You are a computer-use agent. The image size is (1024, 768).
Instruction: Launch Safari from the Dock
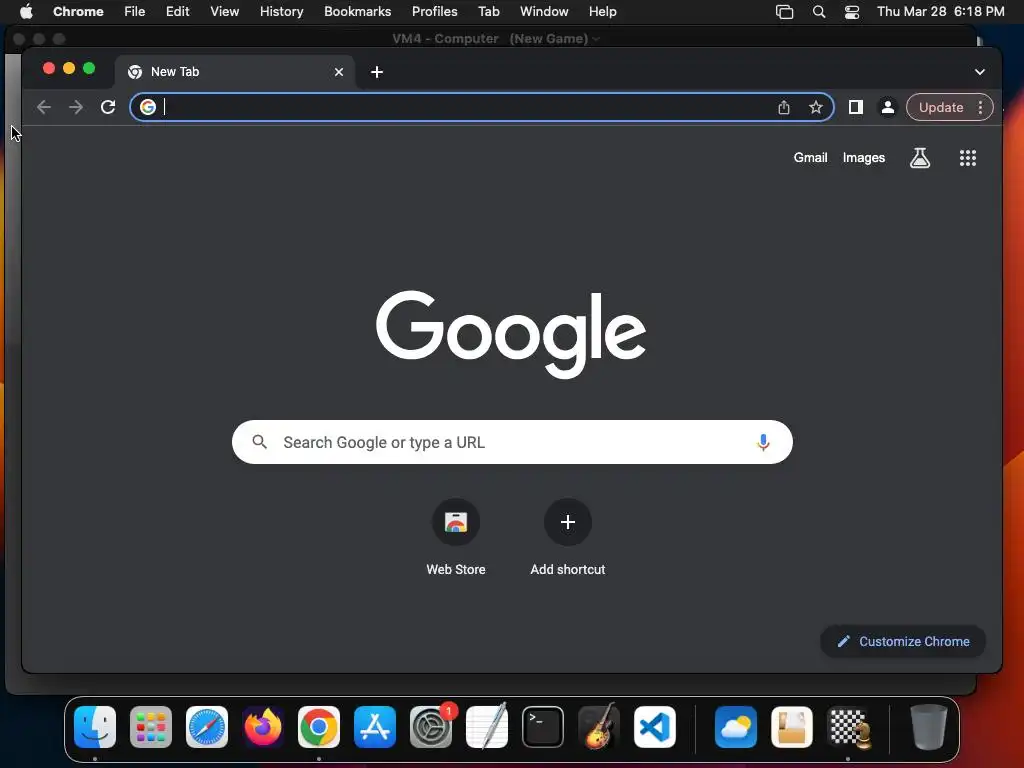pos(207,727)
